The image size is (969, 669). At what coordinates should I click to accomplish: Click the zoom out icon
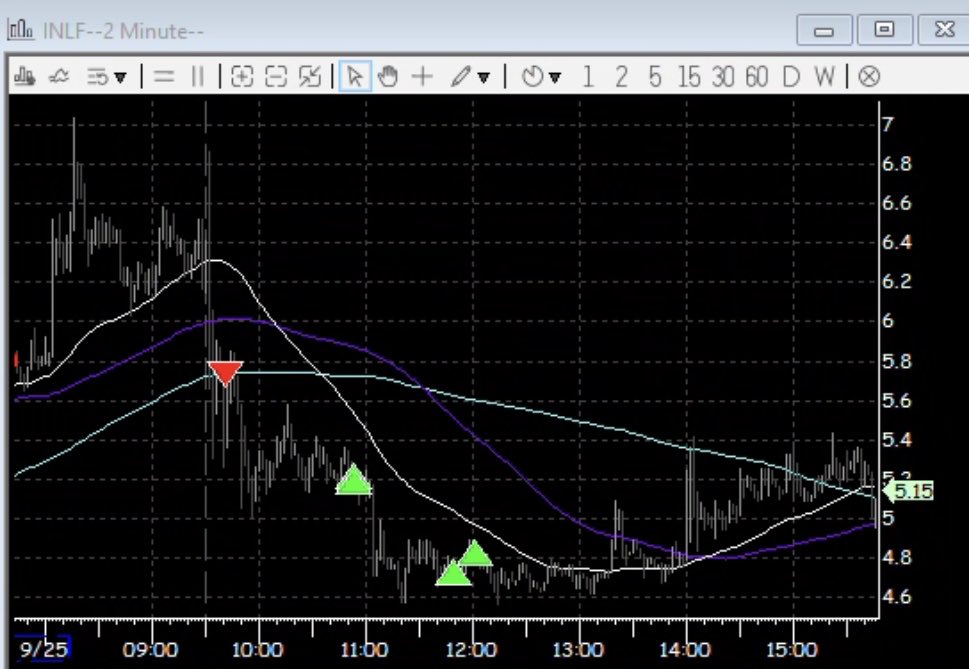coord(276,77)
